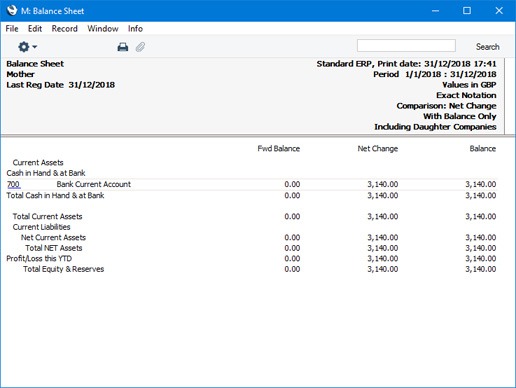Screen dimensions: 516x388
Task: Click the application logo in title bar
Action: coord(12,10)
